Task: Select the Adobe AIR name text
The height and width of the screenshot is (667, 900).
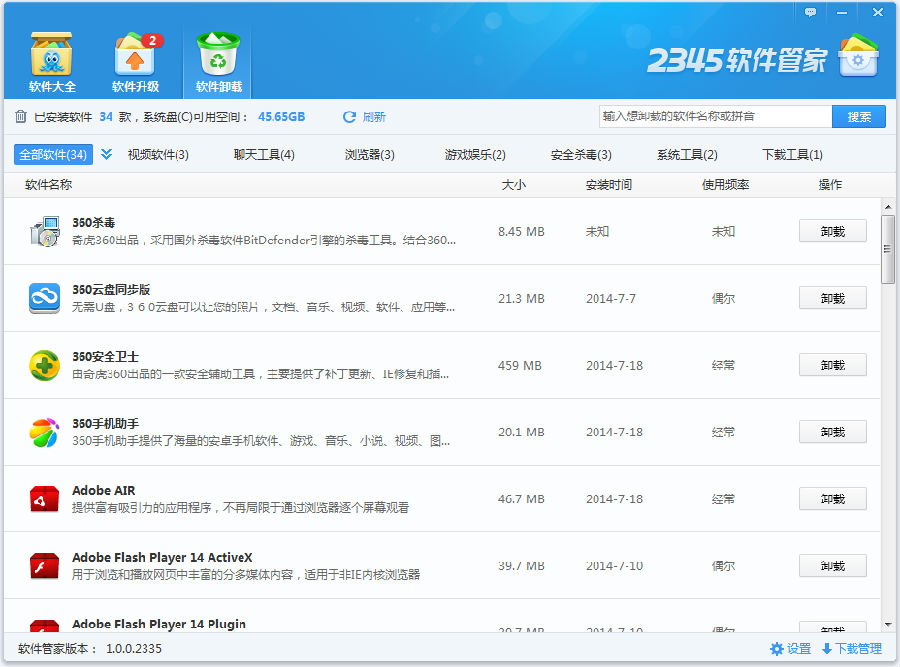Action: tap(104, 491)
